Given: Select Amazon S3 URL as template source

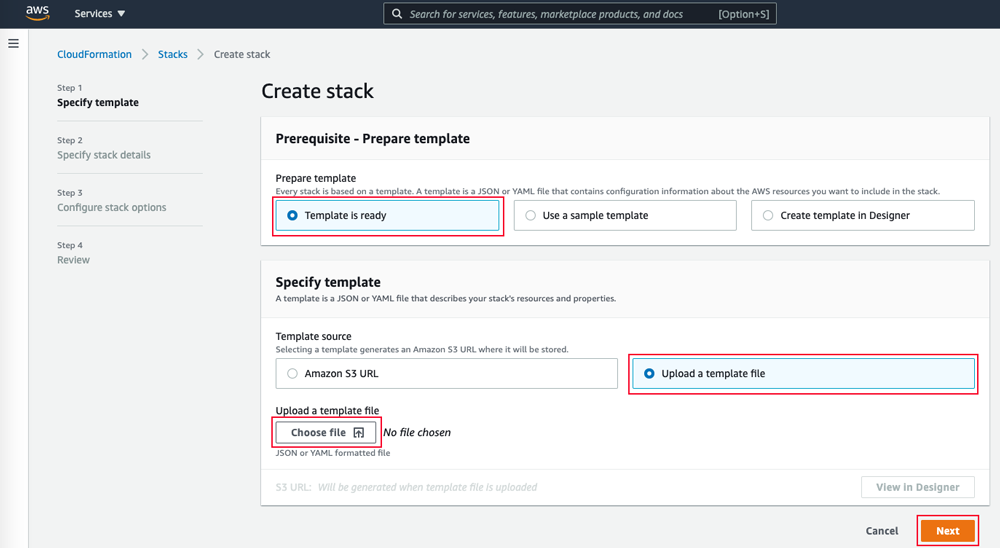Looking at the screenshot, I should coord(446,373).
